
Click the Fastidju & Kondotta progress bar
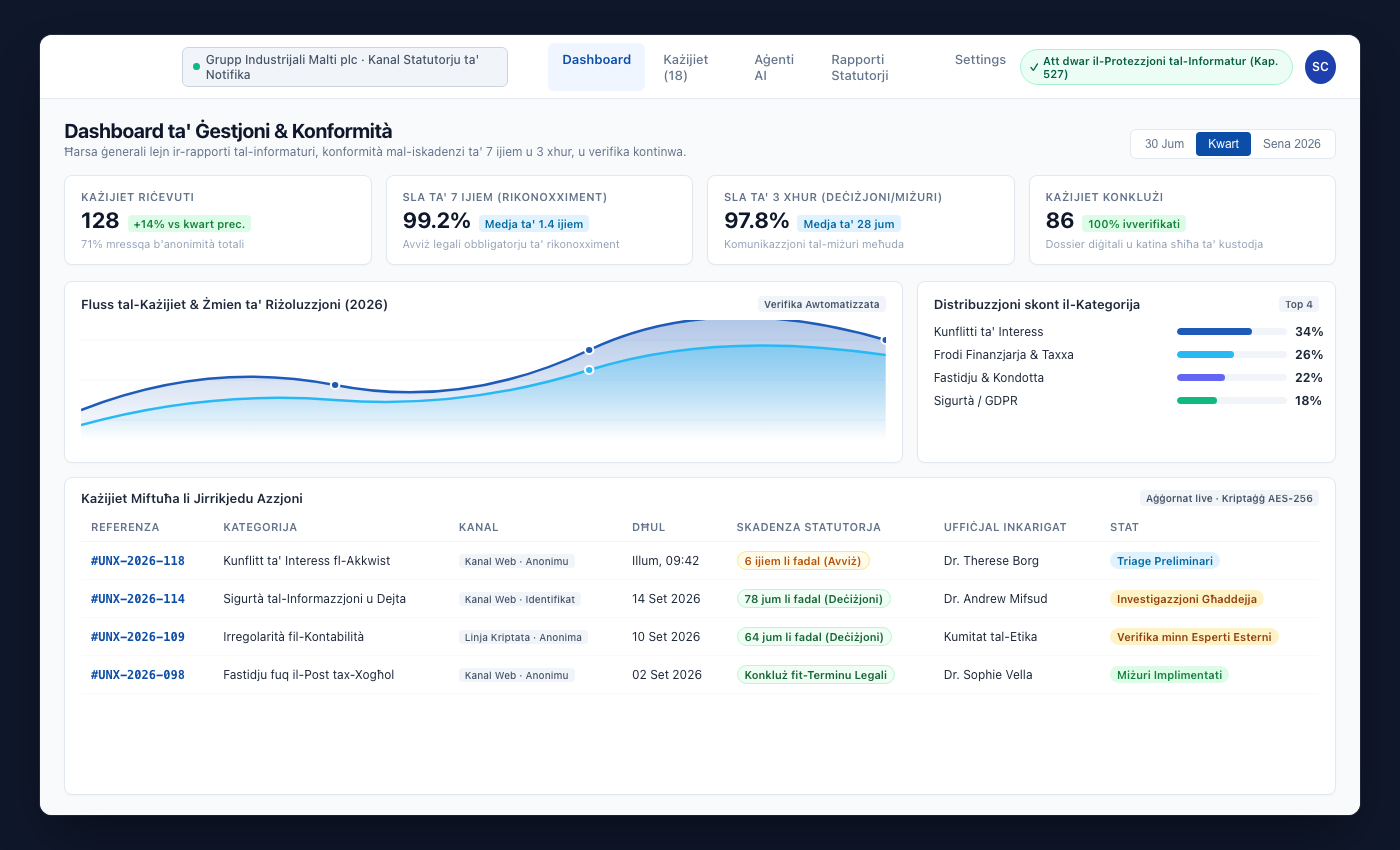[x=1232, y=378]
